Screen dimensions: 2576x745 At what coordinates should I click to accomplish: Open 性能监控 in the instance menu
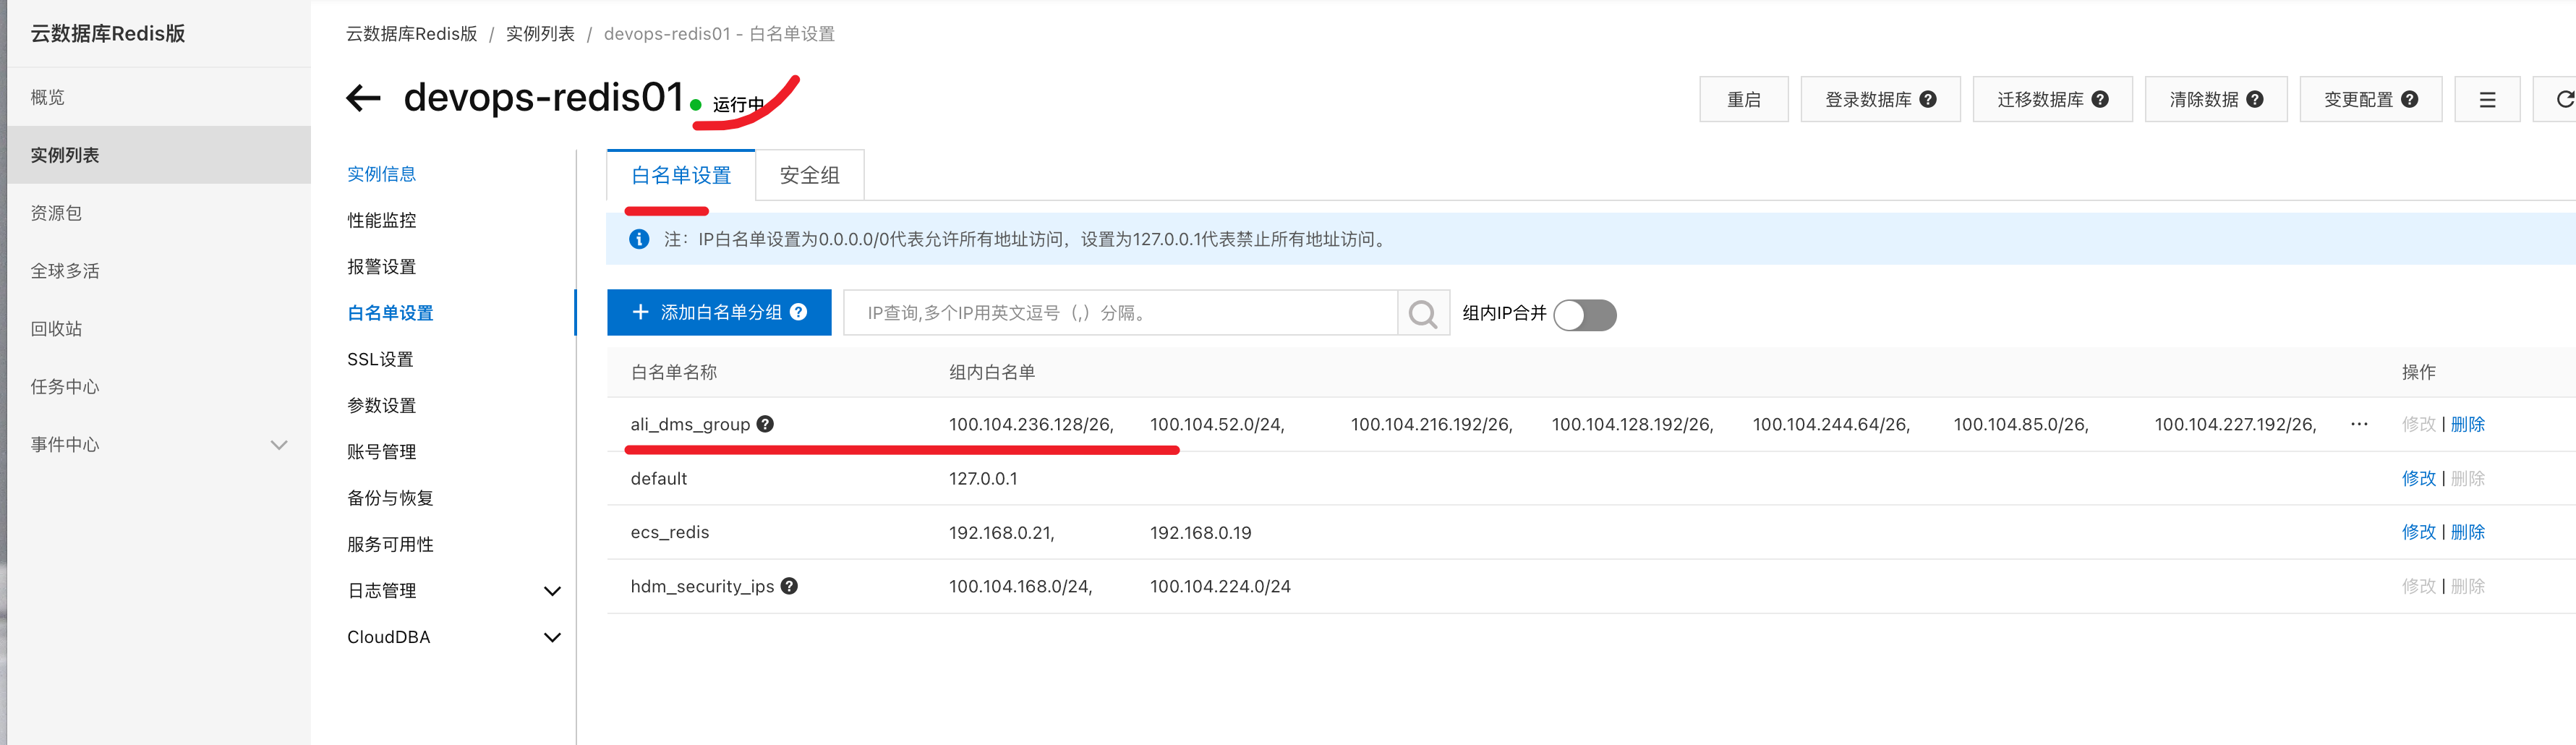click(382, 220)
